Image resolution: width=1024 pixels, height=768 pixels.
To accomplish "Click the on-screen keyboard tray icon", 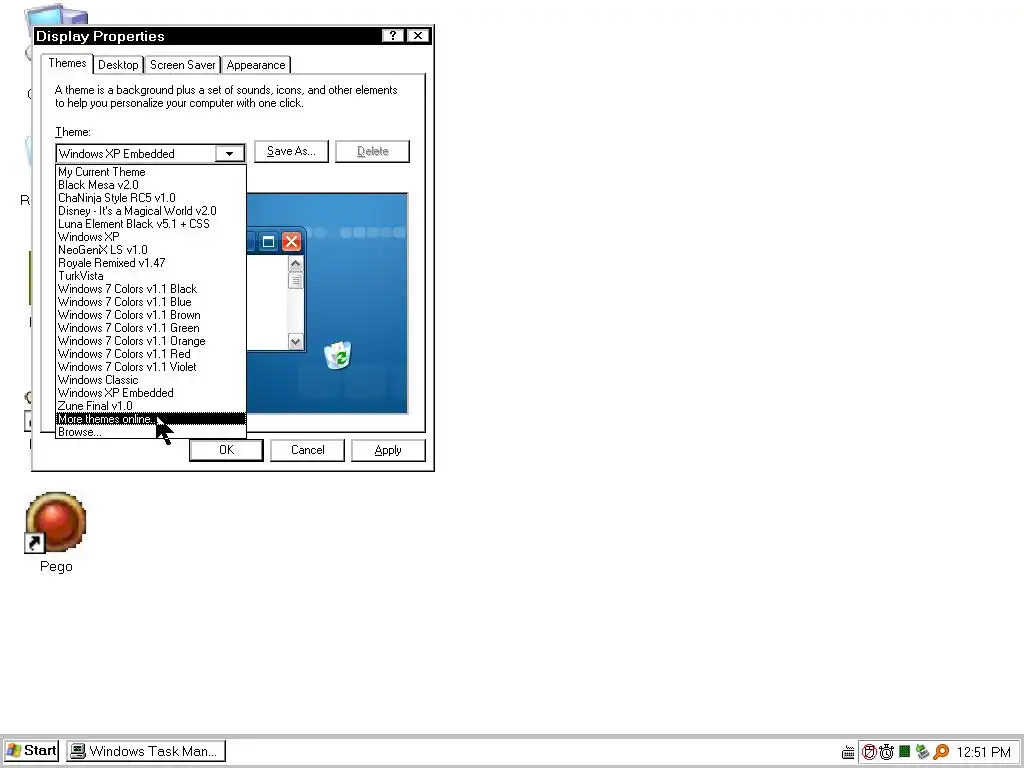I will pos(848,752).
